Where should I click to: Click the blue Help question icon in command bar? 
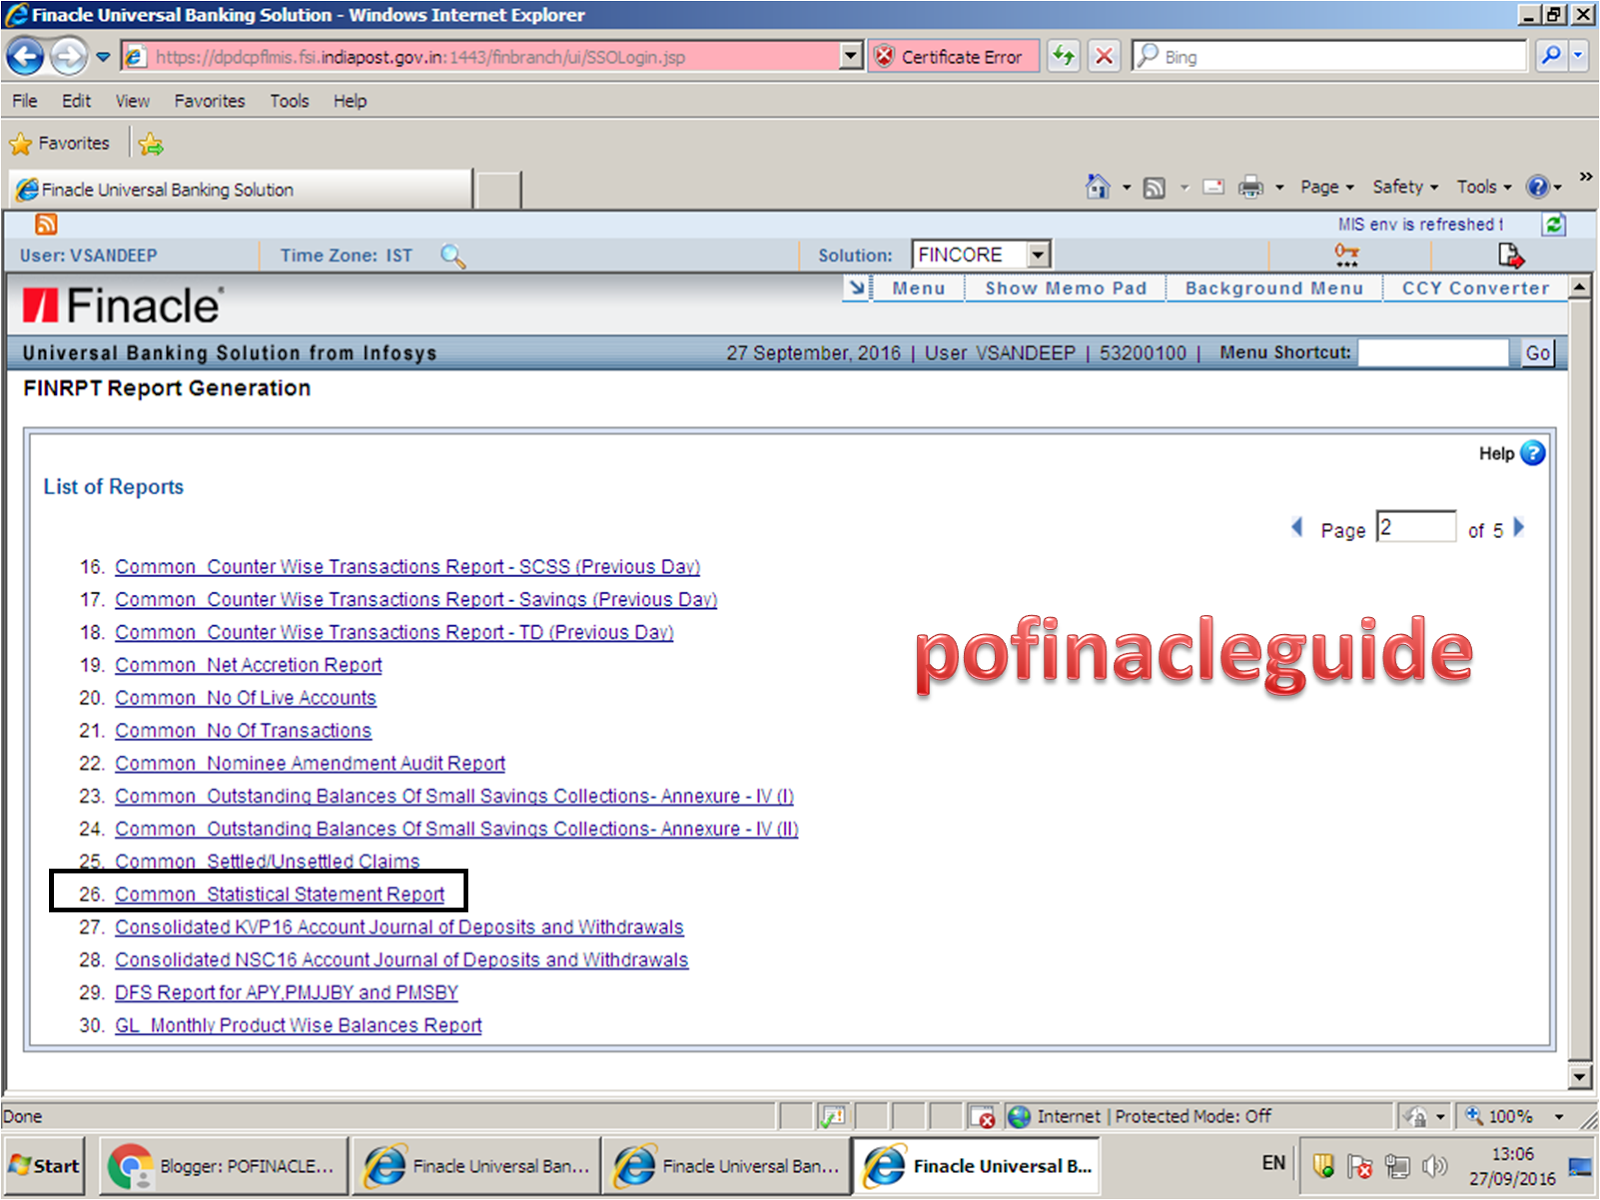point(1537,187)
